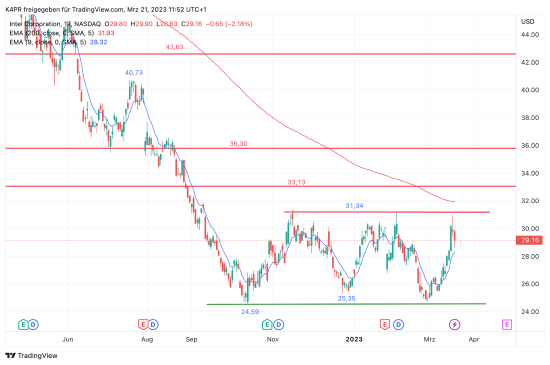Image resolution: width=550 pixels, height=365 pixels.
Task: Click the 40.00 price axis label
Action: point(530,90)
